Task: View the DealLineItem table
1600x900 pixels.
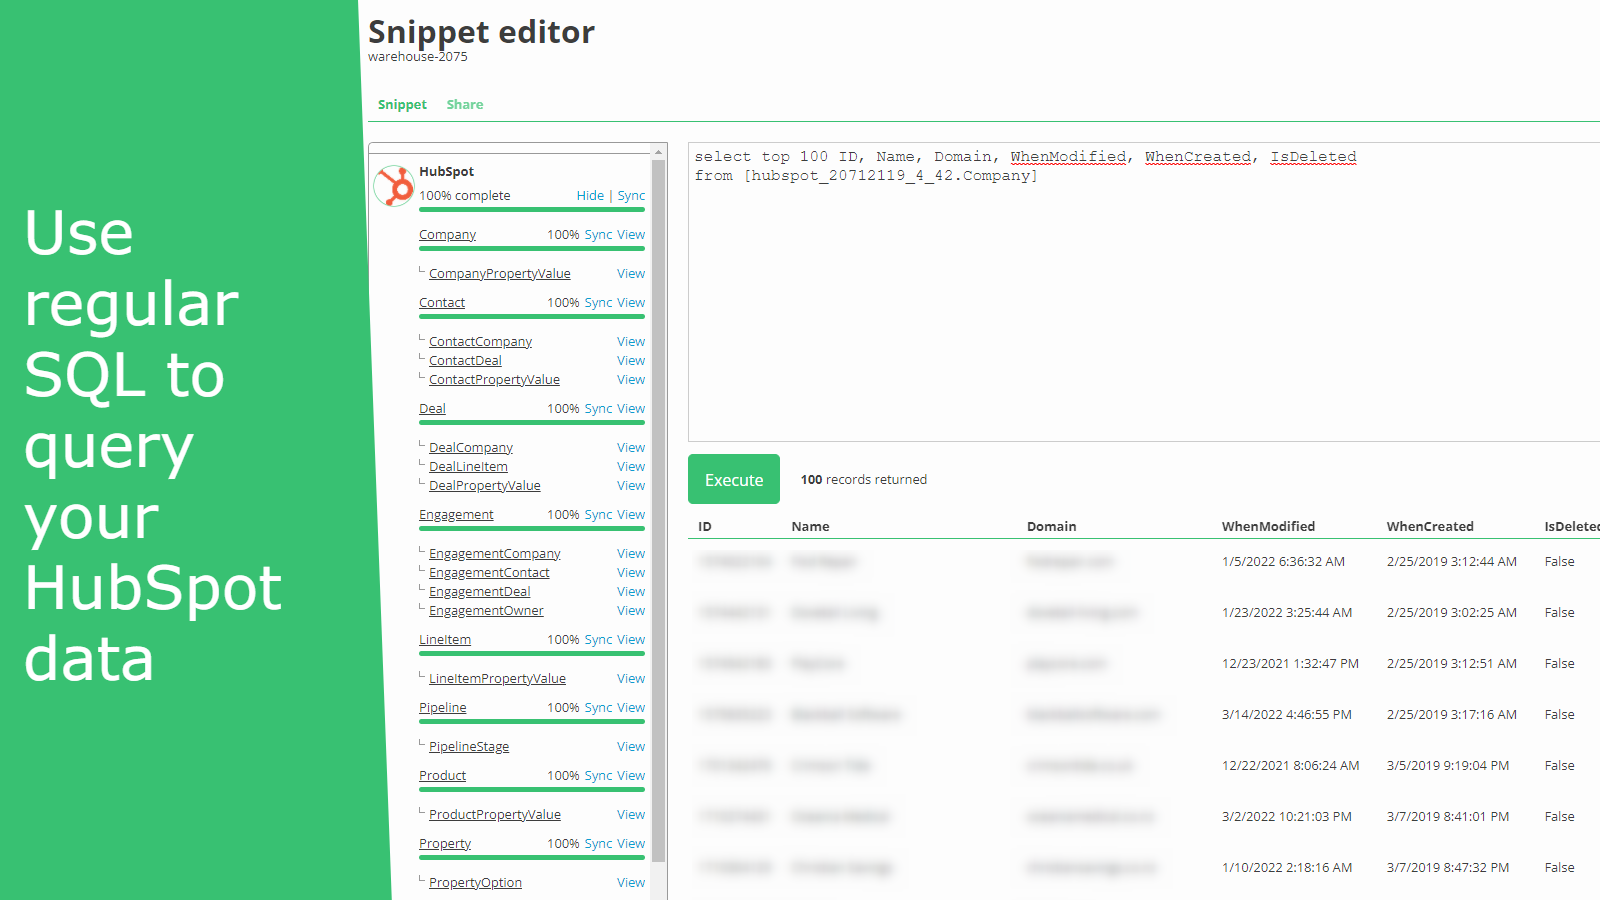Action: click(630, 466)
